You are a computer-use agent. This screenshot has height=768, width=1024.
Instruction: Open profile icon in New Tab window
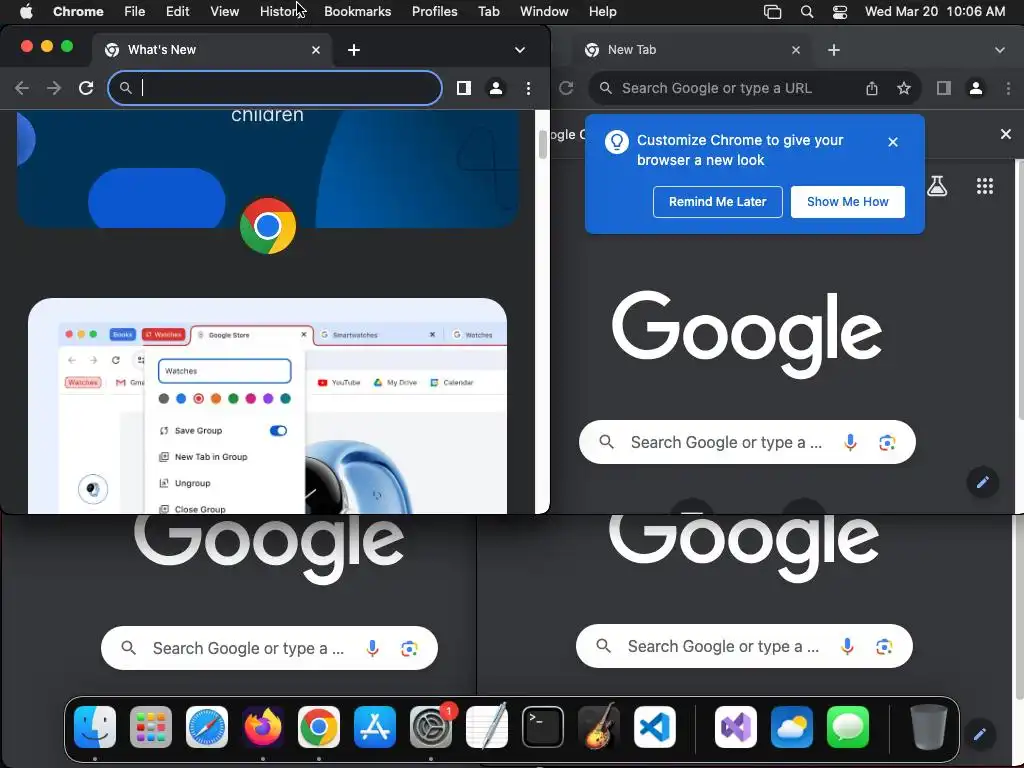point(976,88)
